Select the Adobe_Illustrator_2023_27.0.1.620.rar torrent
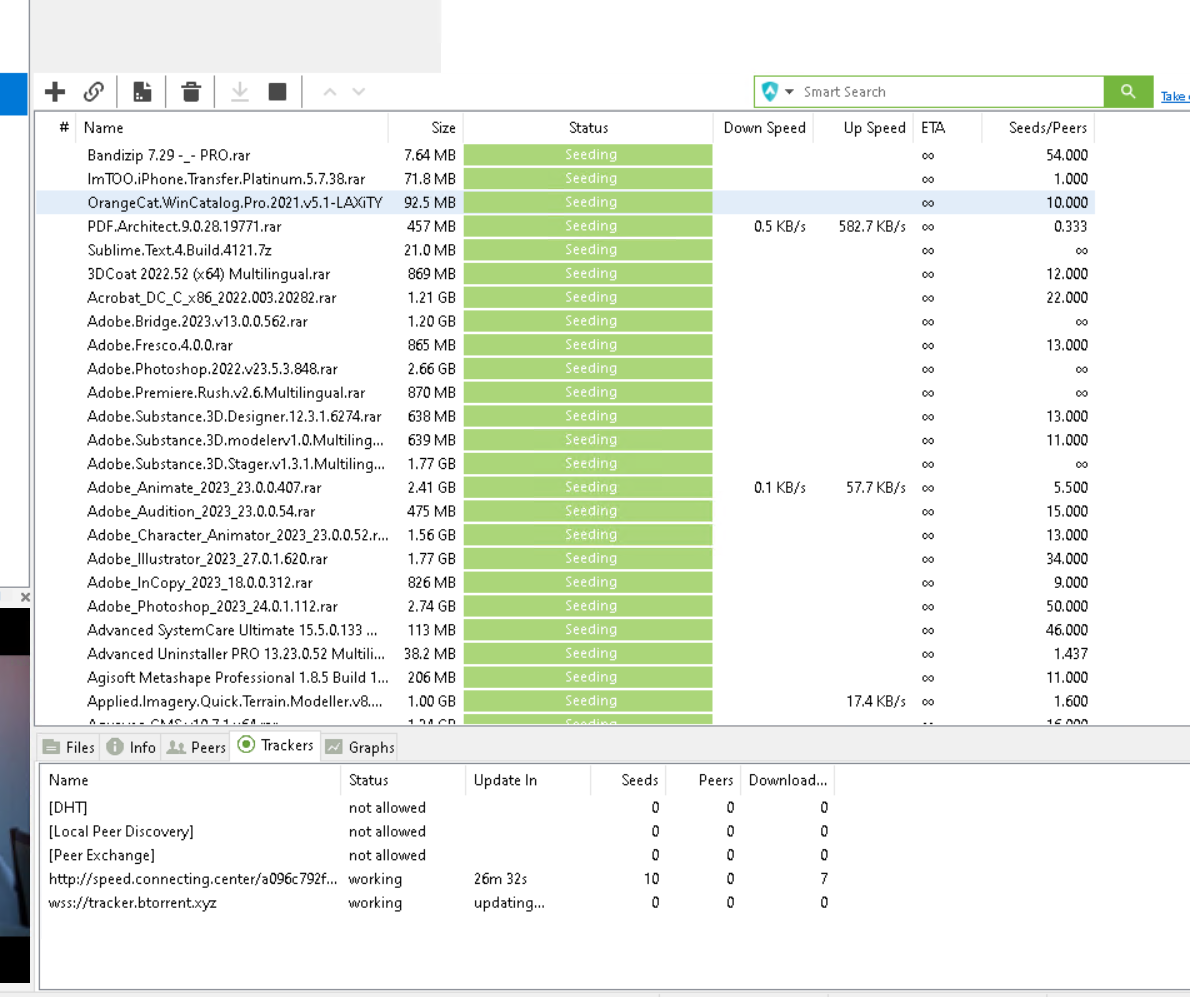 pos(207,559)
